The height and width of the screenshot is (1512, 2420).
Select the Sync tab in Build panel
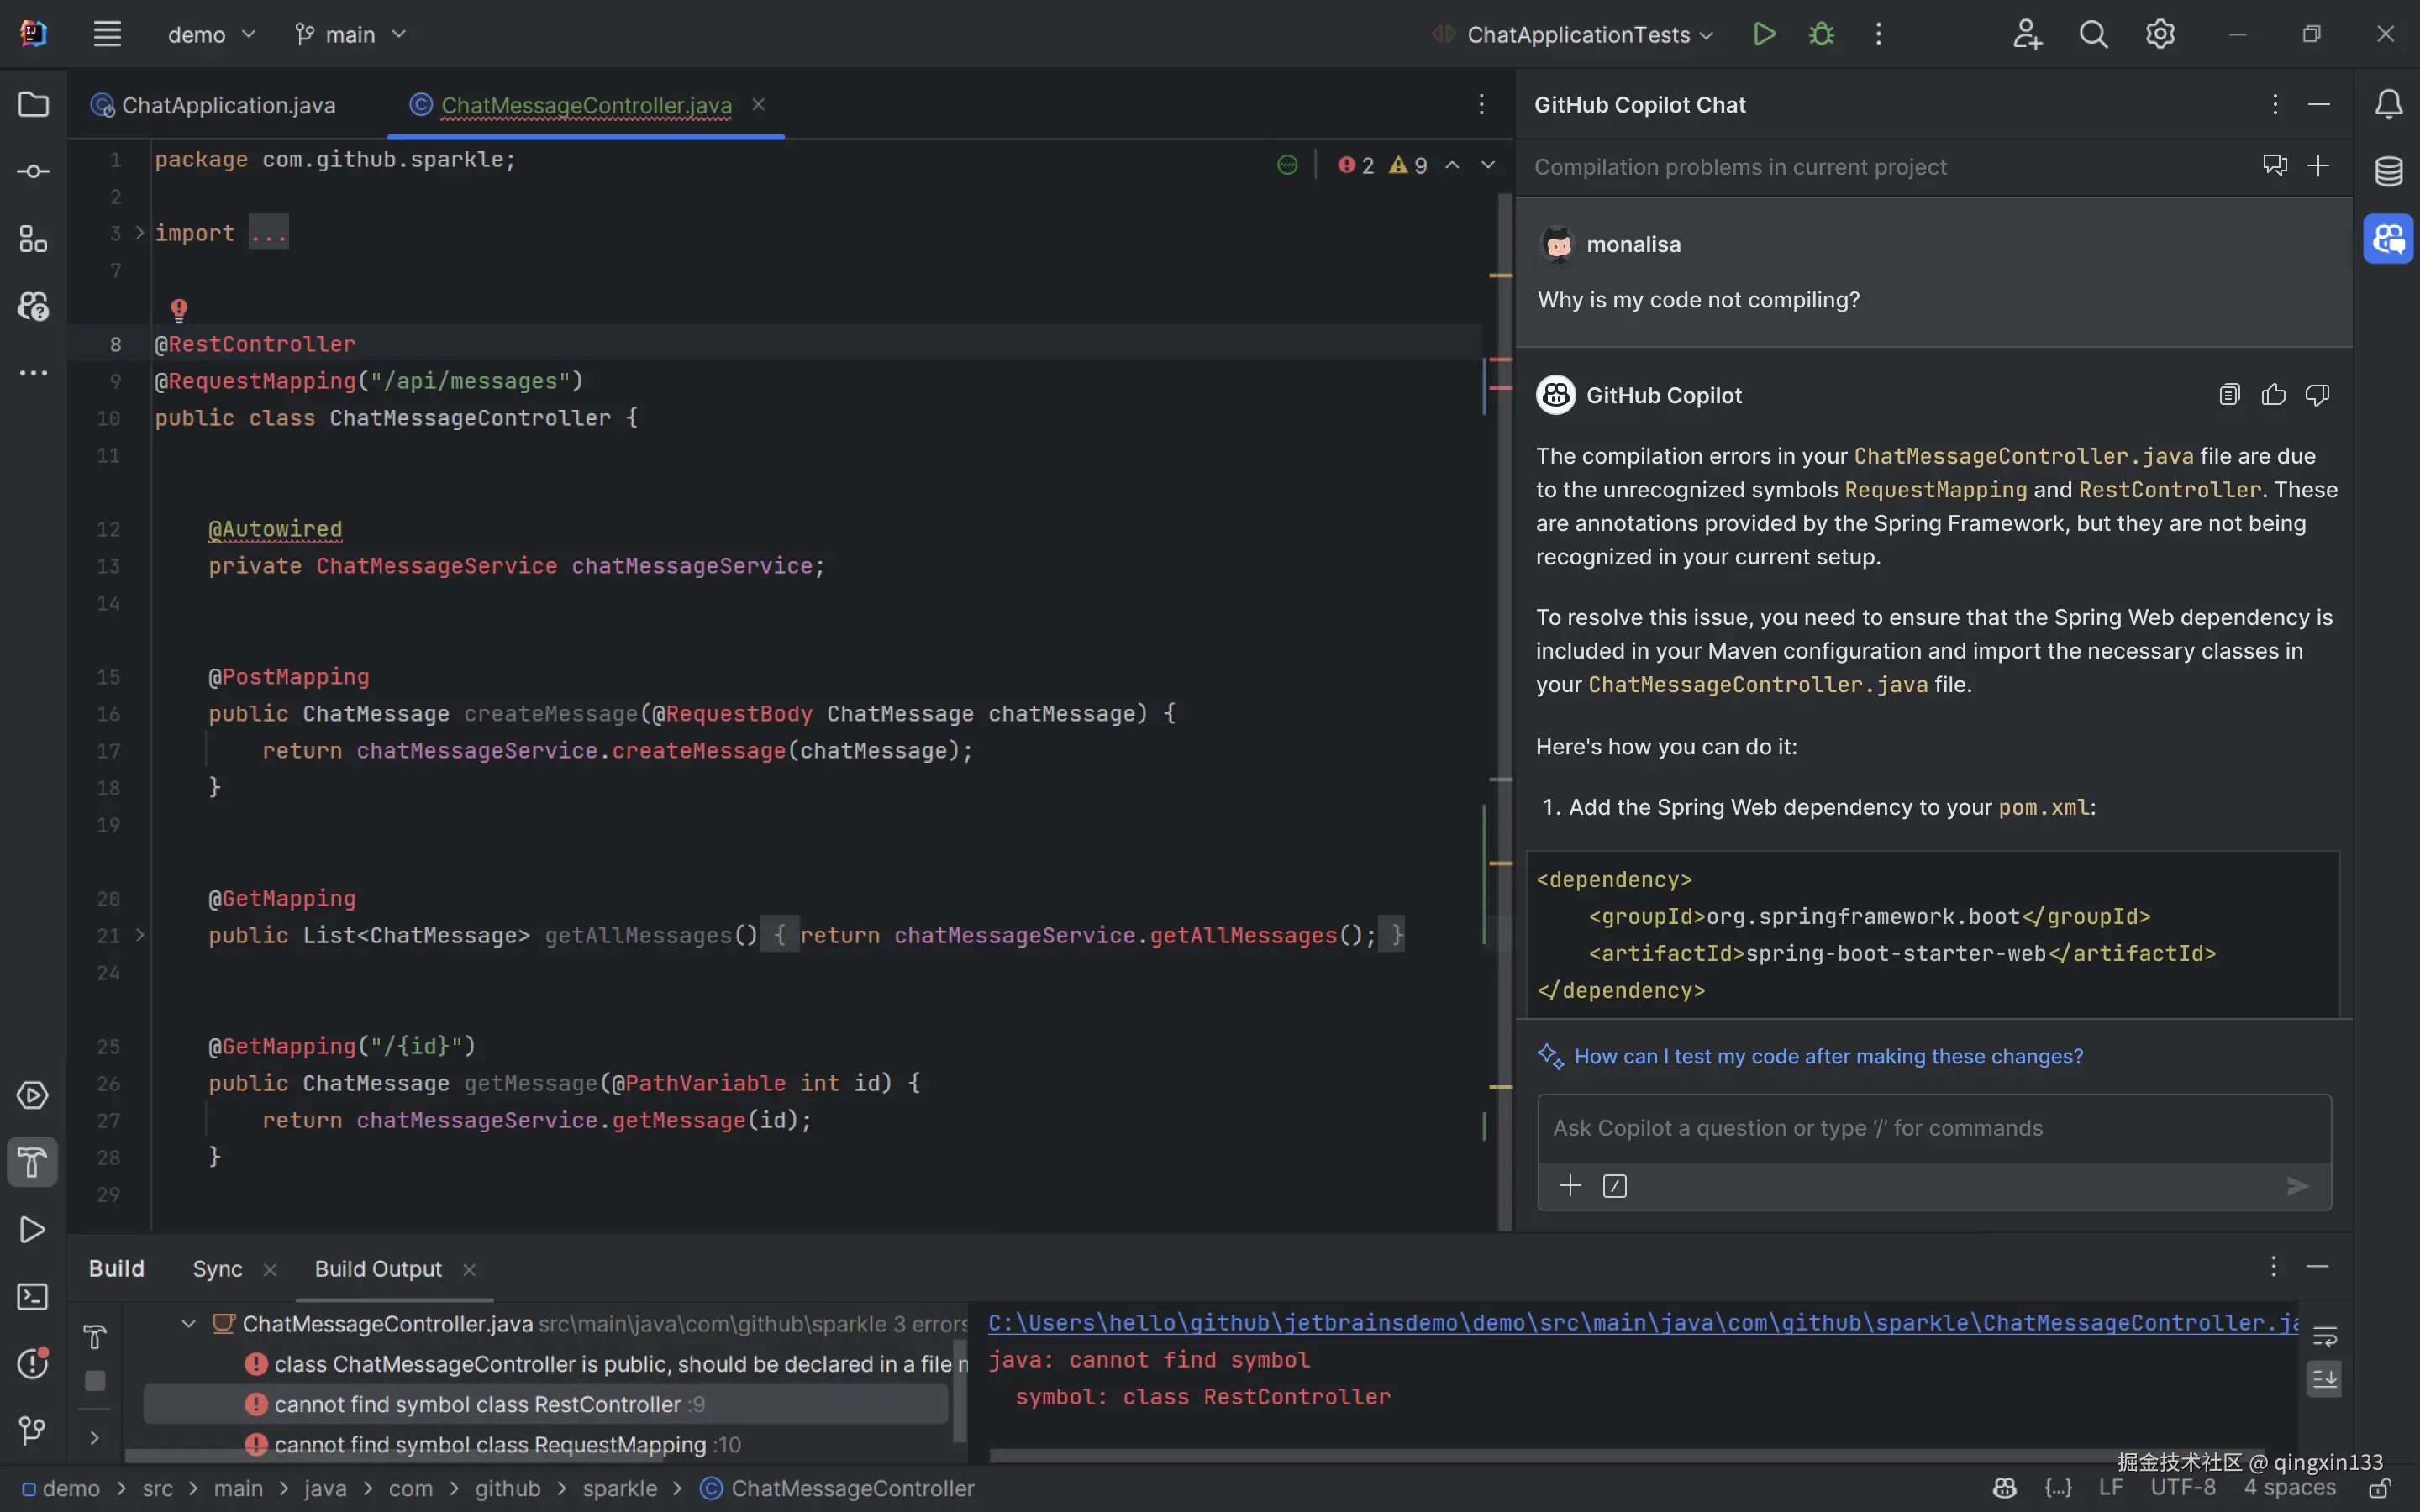pos(217,1269)
